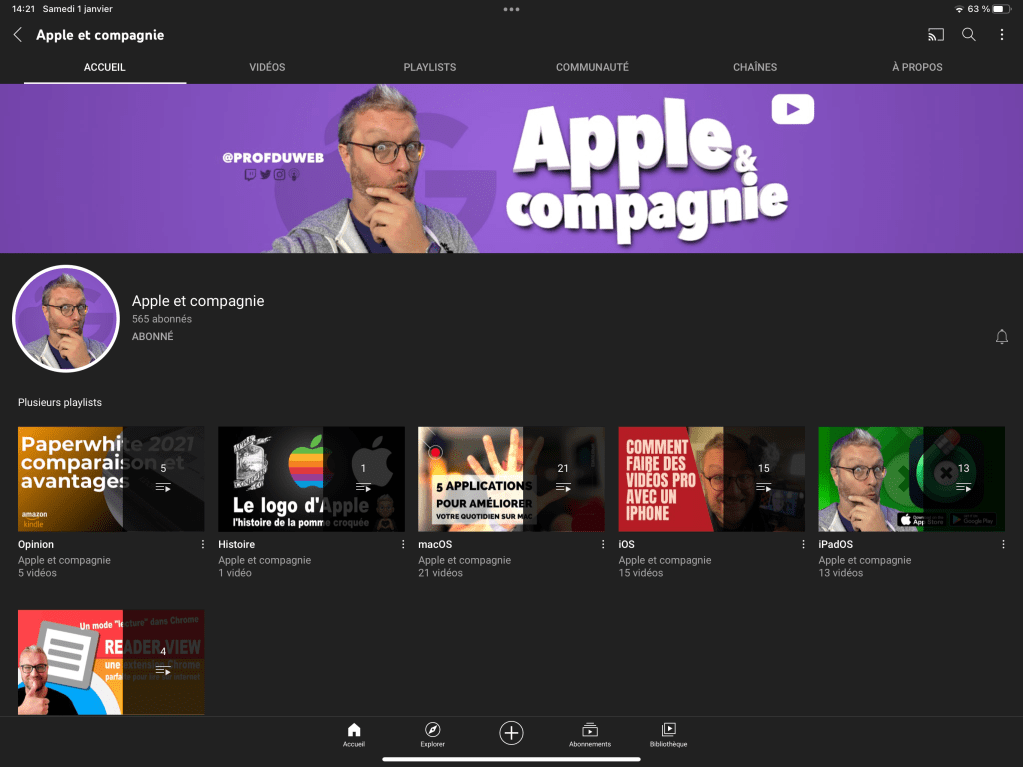Switch to the PLAYLISTS tab

[429, 67]
